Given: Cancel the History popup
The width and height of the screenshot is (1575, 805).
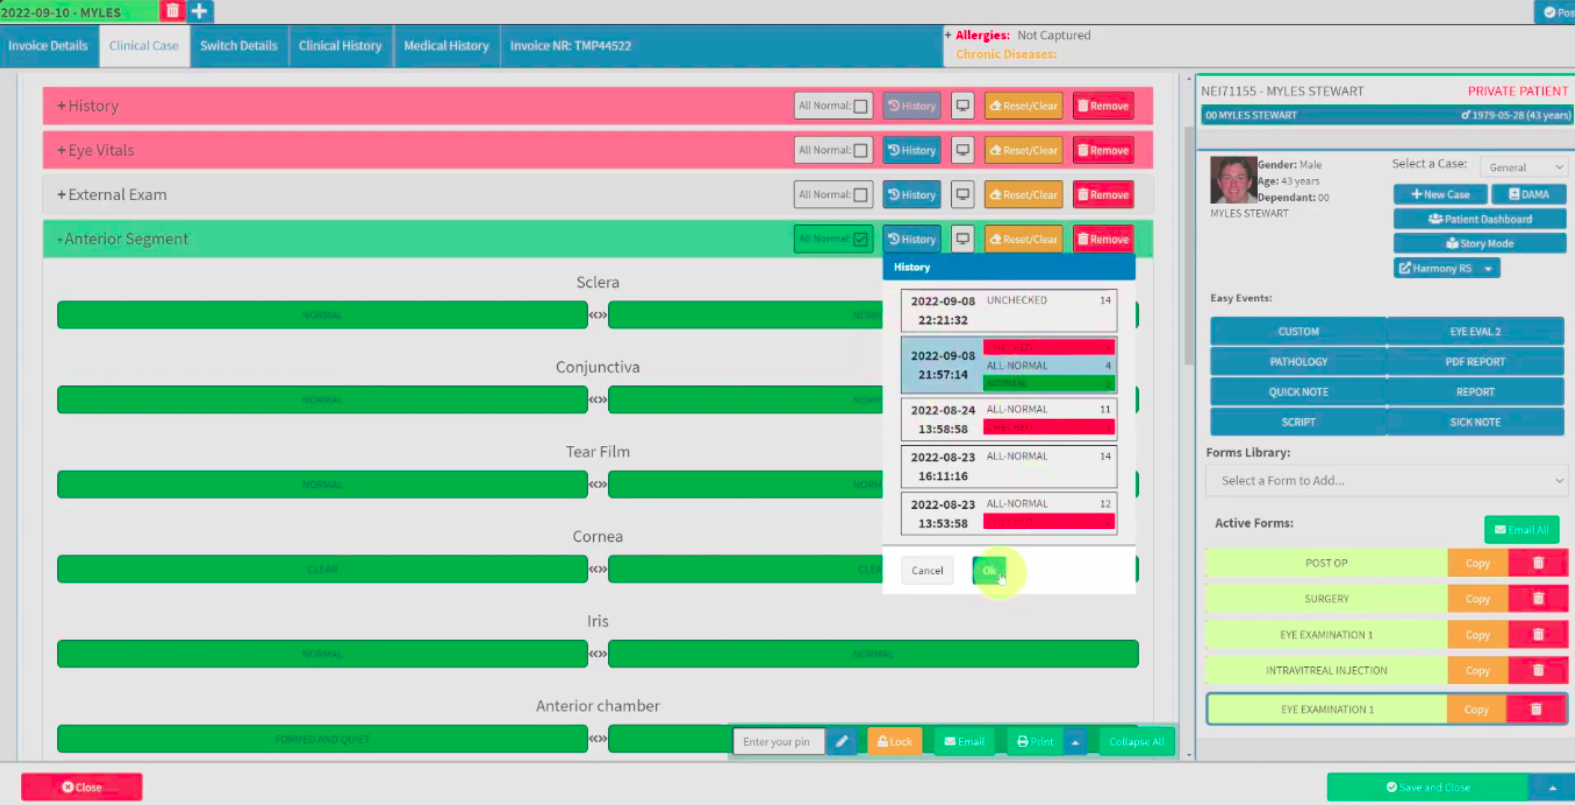Looking at the screenshot, I should pyautogui.click(x=927, y=570).
